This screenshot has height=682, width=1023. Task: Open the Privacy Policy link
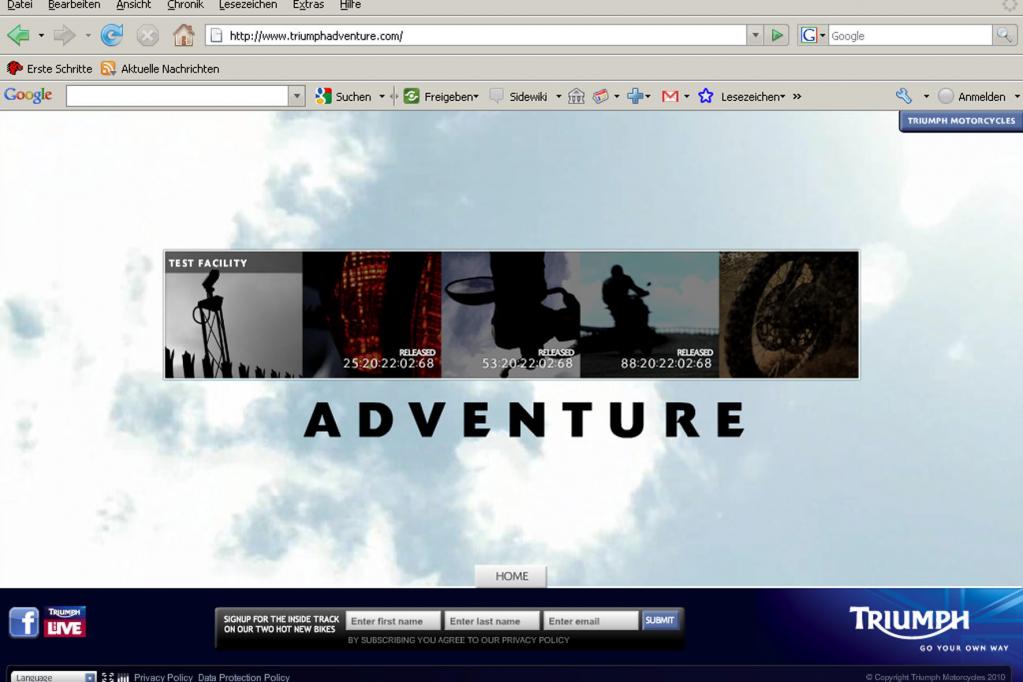point(163,677)
